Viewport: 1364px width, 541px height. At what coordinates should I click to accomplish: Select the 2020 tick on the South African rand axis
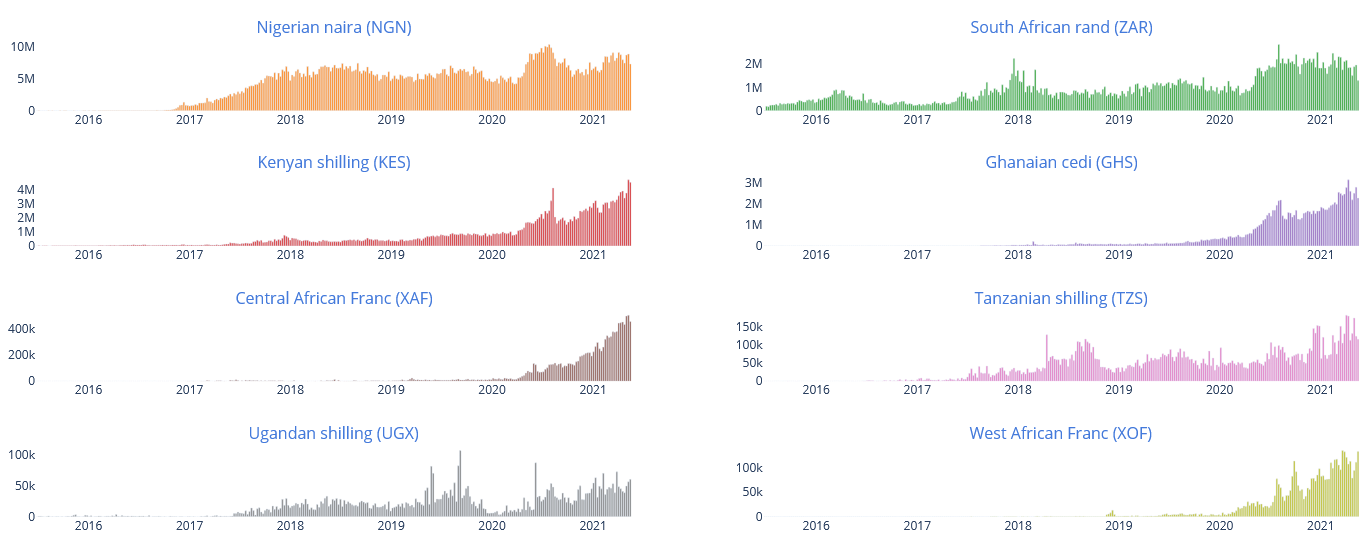[x=1219, y=119]
